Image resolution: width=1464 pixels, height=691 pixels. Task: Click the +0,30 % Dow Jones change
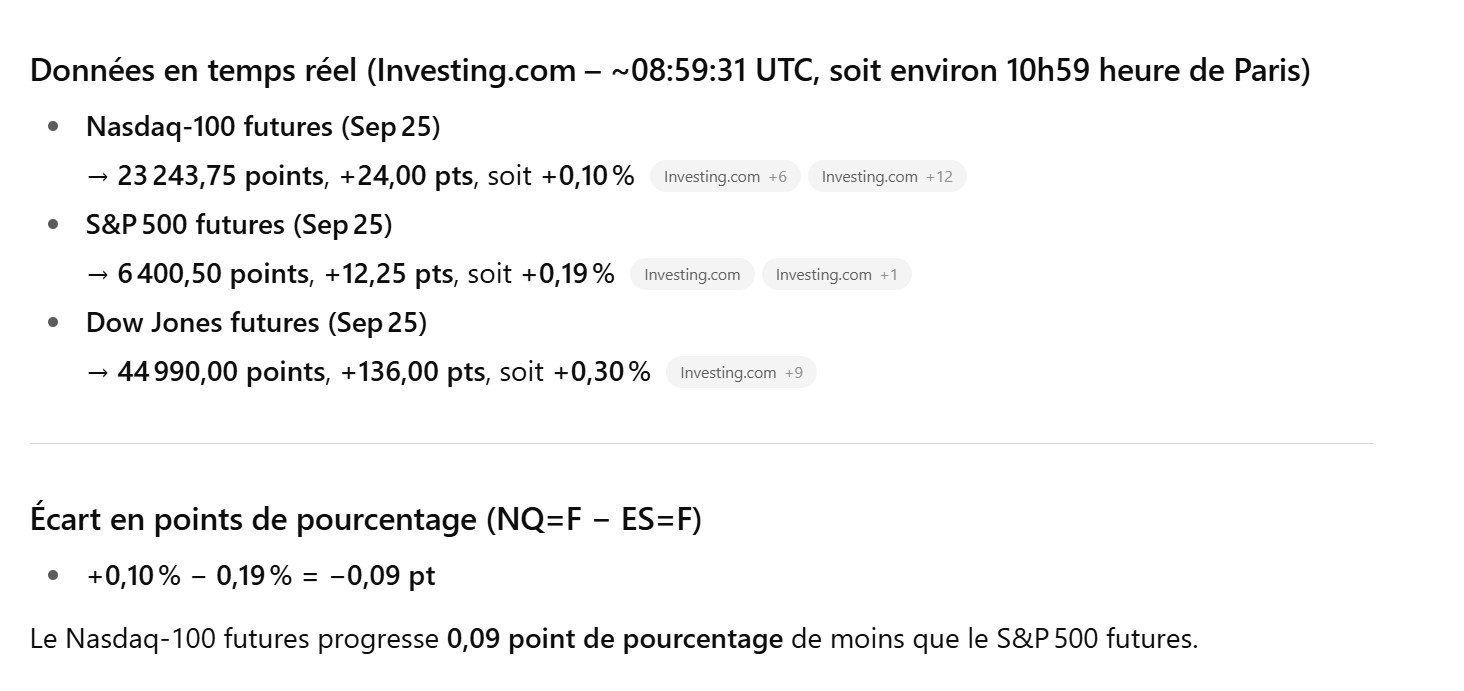coord(602,372)
